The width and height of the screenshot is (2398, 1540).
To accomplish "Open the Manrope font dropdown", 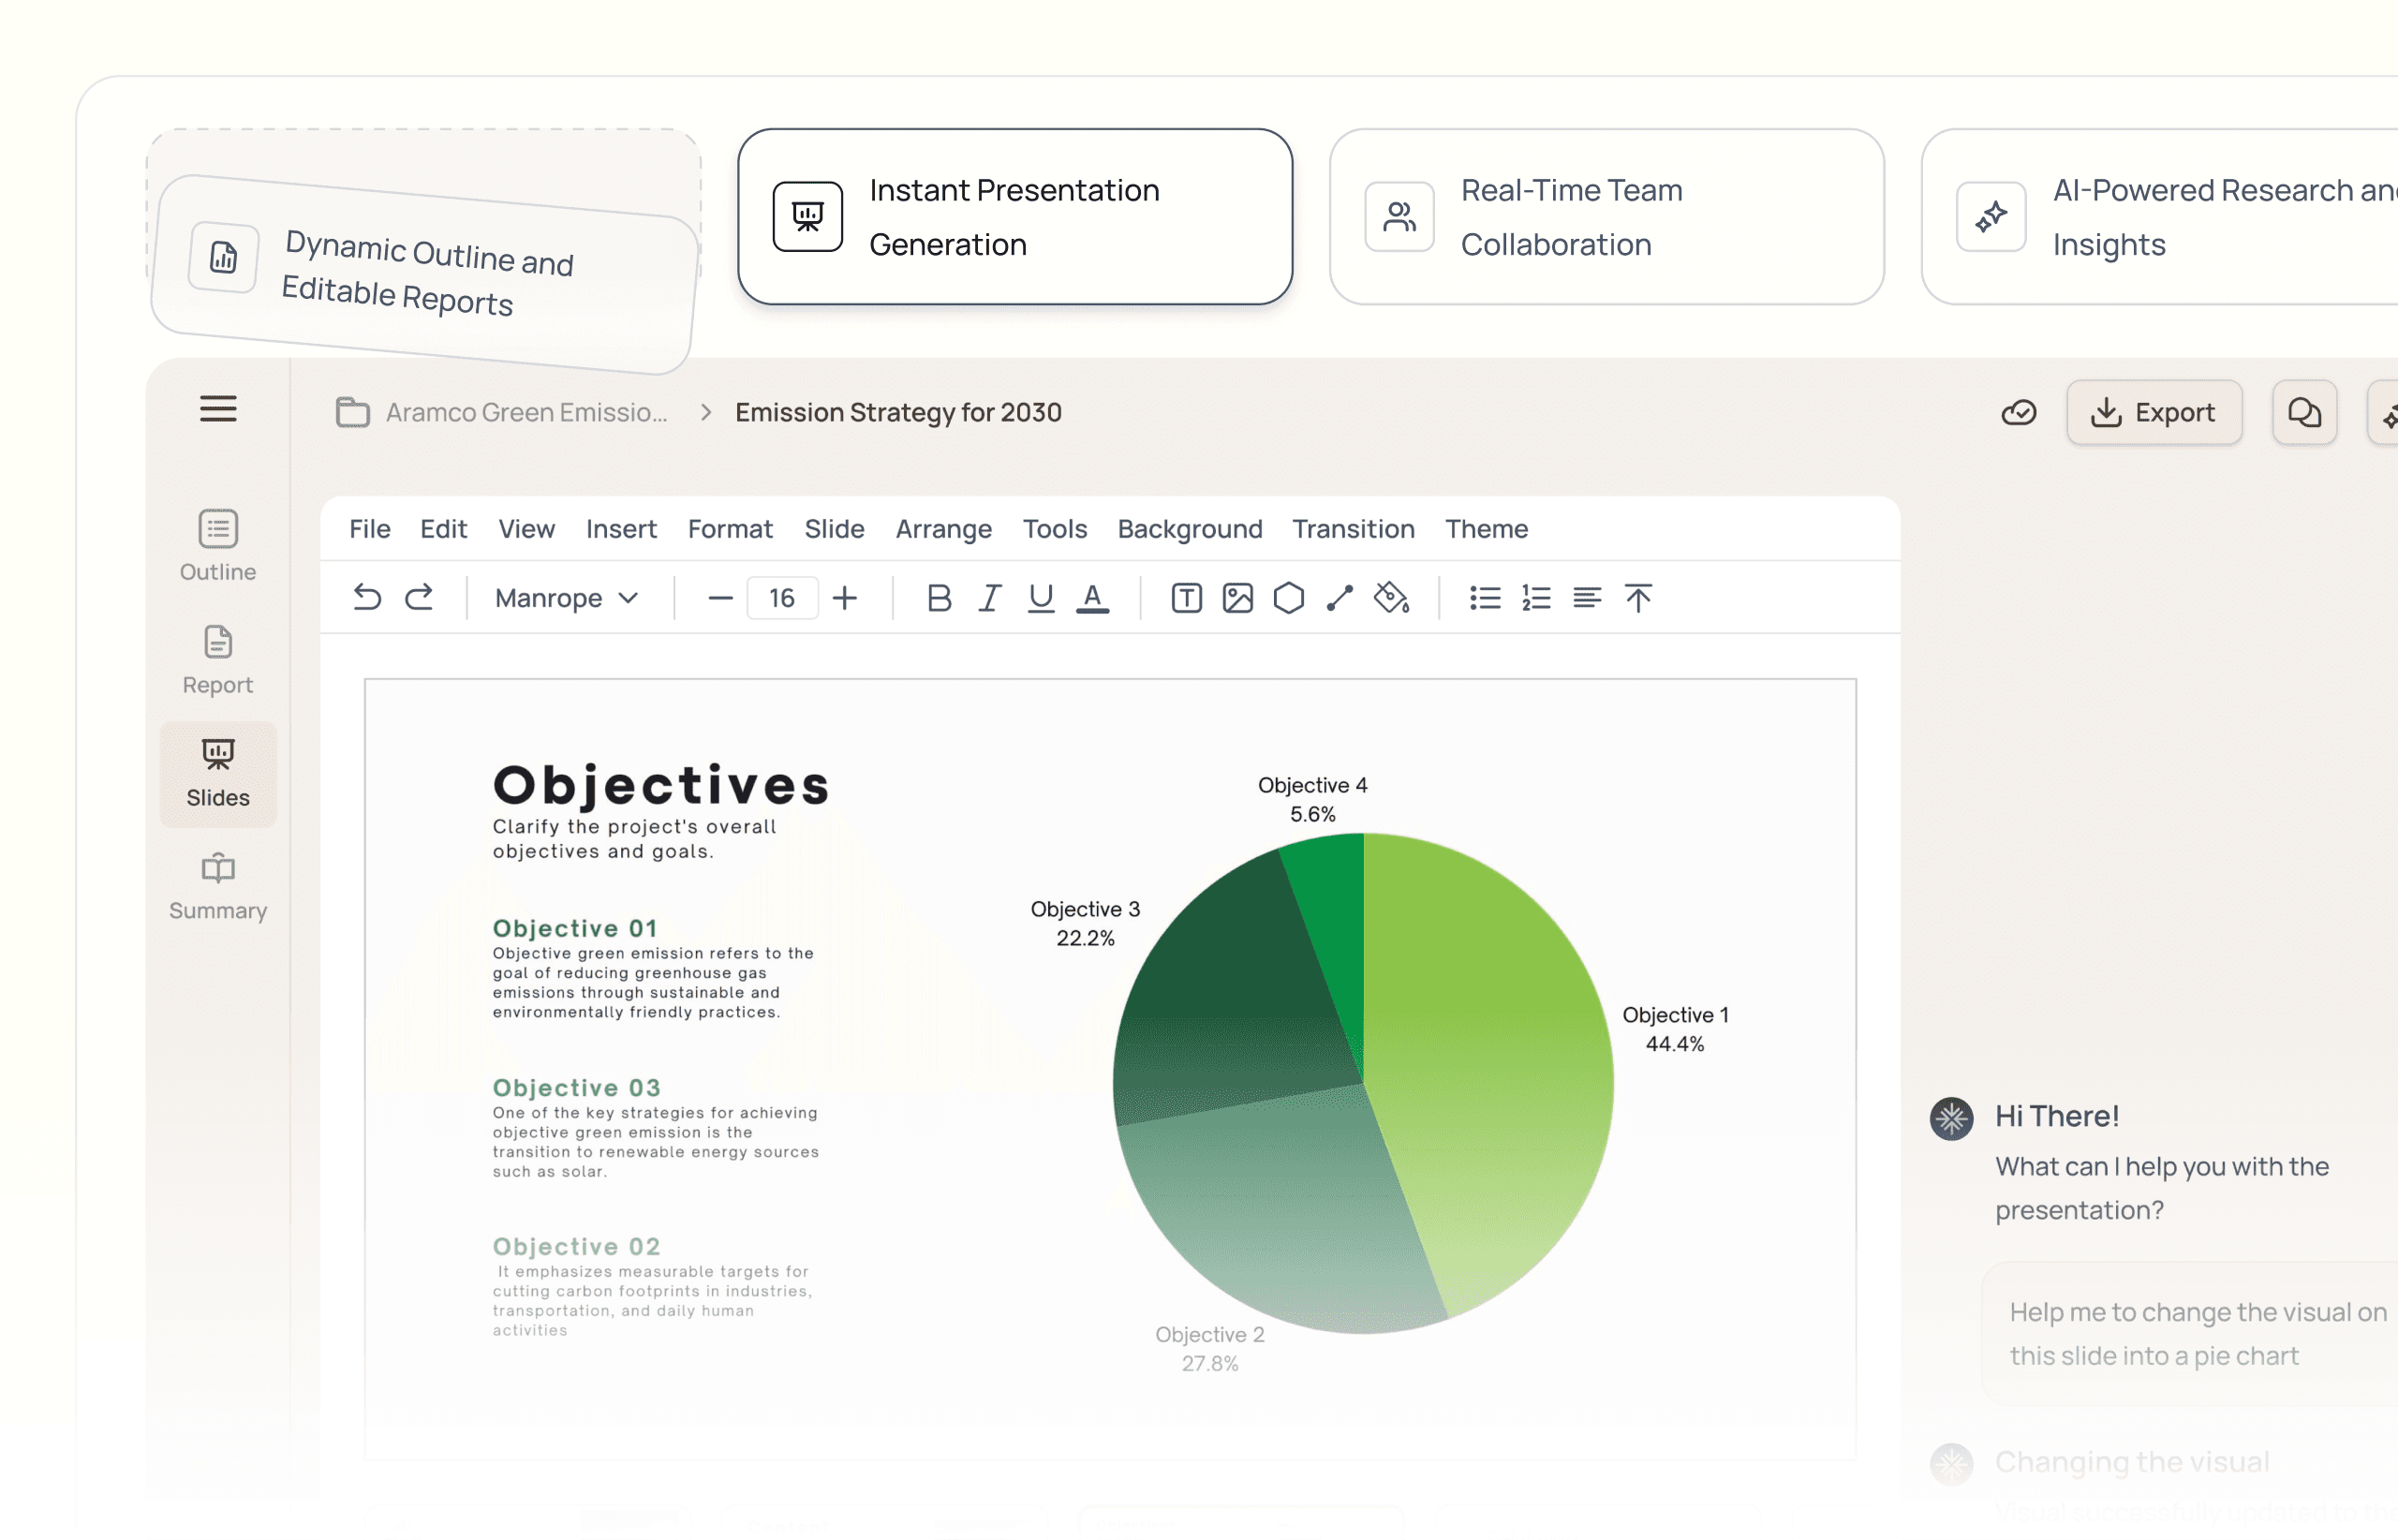I will (x=565, y=597).
